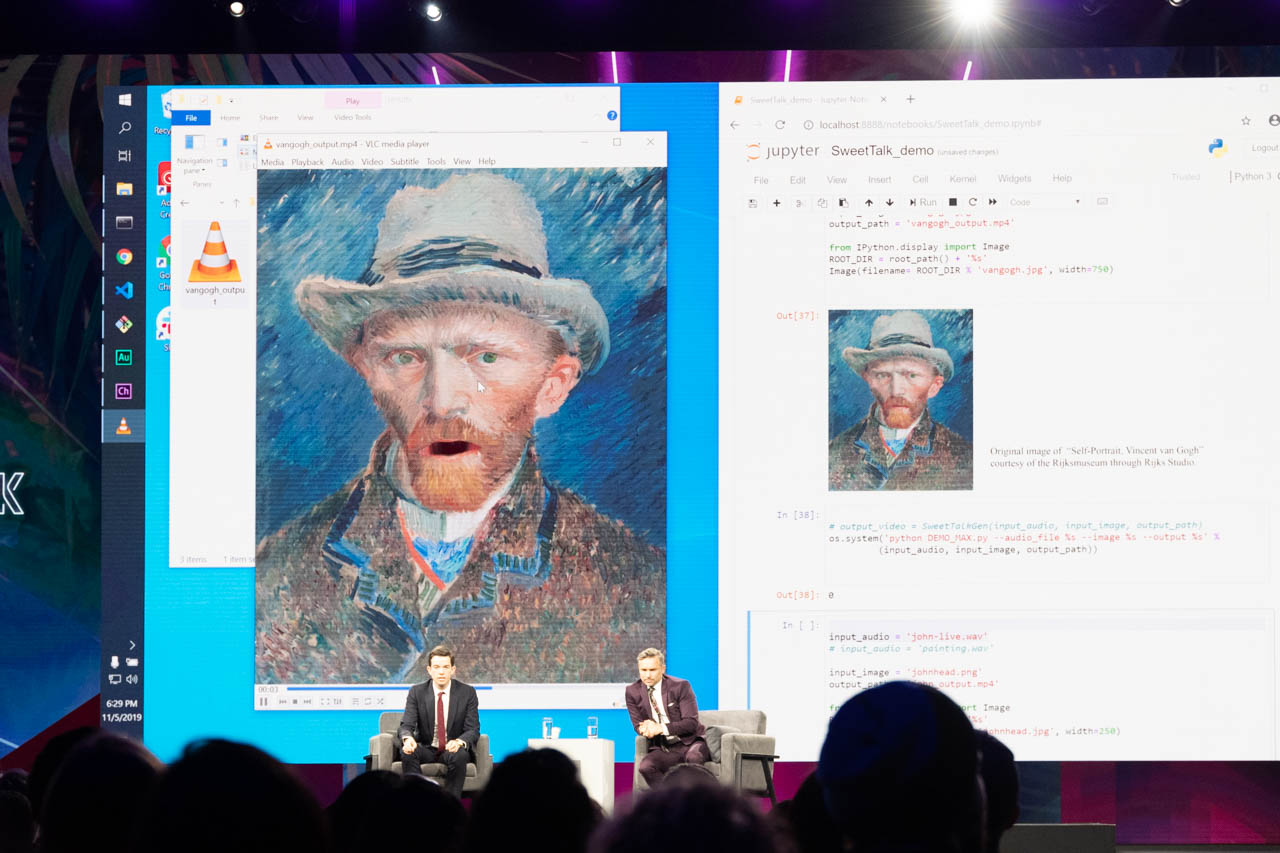Viewport: 1280px width, 853px height.
Task: Save the notebook with the save icon
Action: point(752,202)
